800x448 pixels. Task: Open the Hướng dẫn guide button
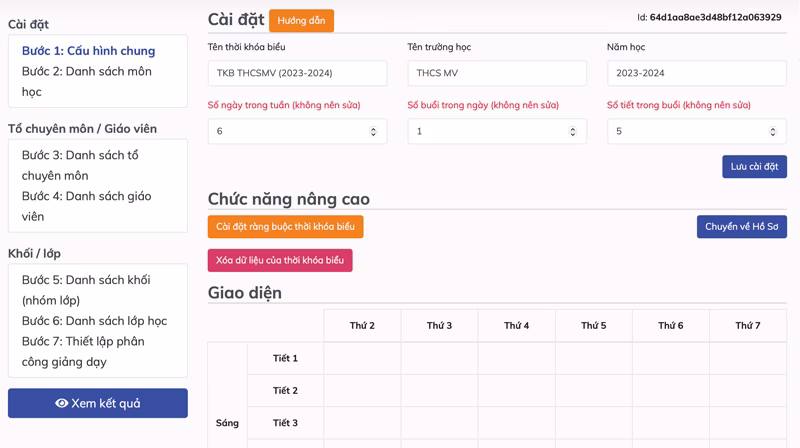301,20
